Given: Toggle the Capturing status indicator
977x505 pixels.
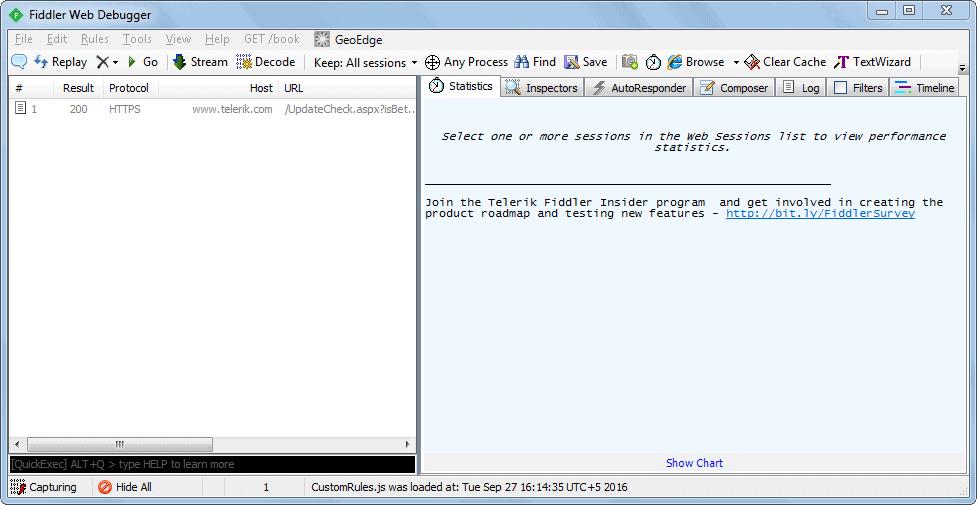Looking at the screenshot, I should tap(44, 487).
